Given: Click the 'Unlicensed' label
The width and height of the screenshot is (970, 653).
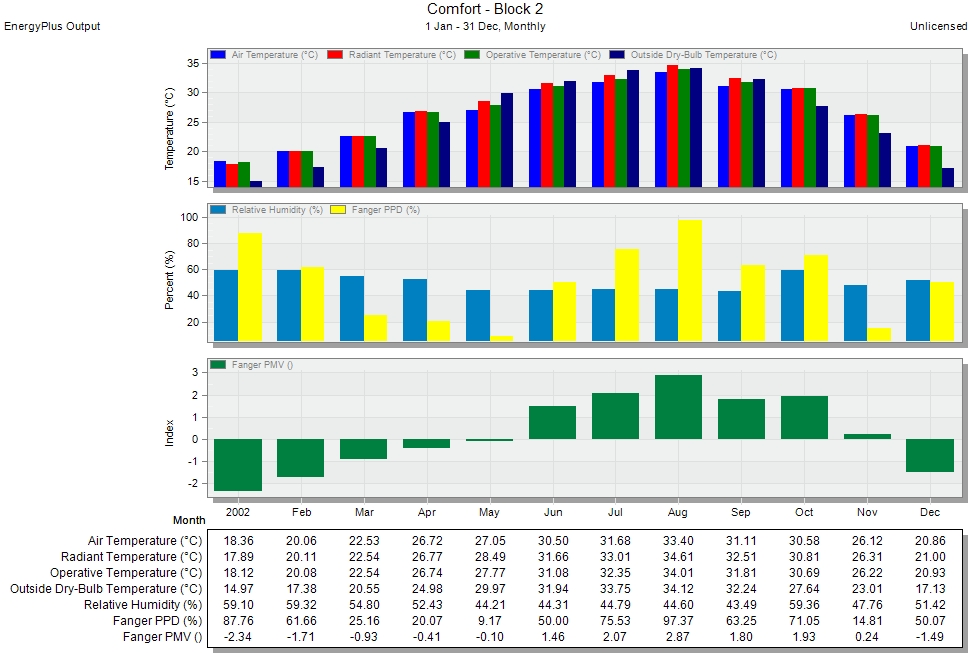Looking at the screenshot, I should 938,27.
